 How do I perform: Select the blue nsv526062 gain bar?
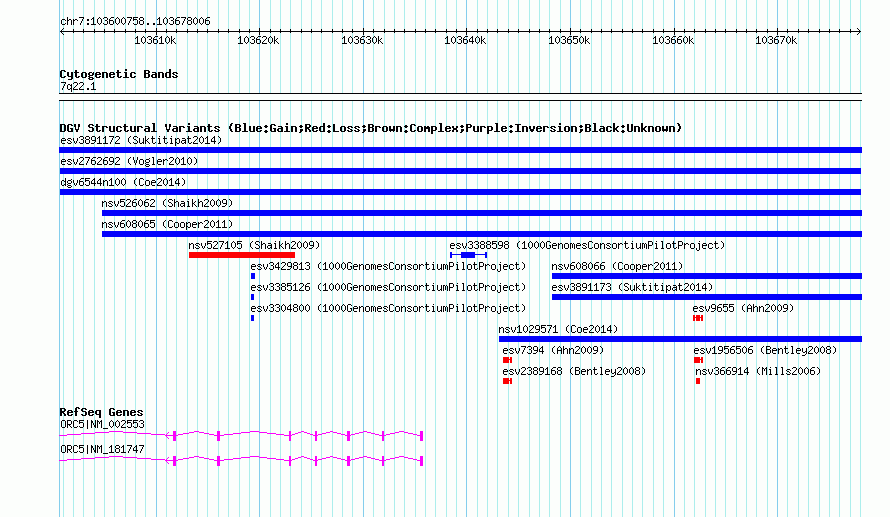482,213
